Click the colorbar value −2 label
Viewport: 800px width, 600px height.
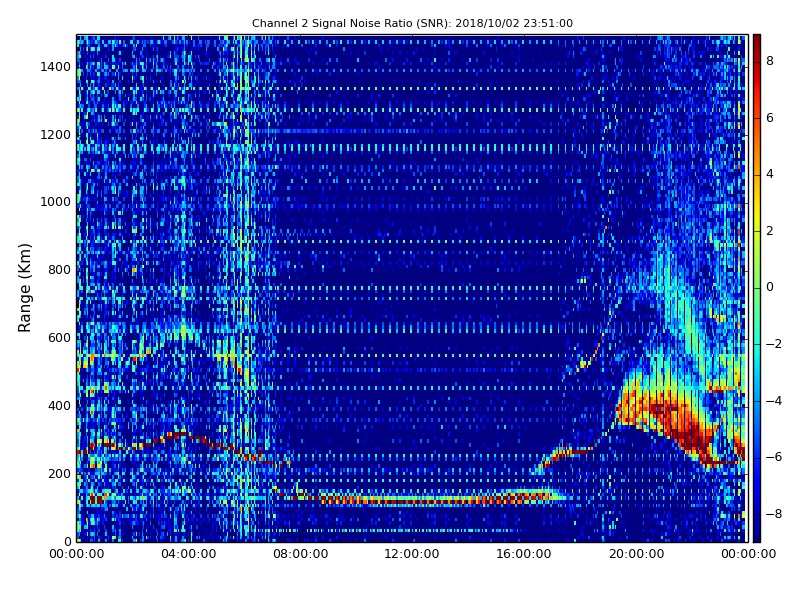tap(773, 344)
